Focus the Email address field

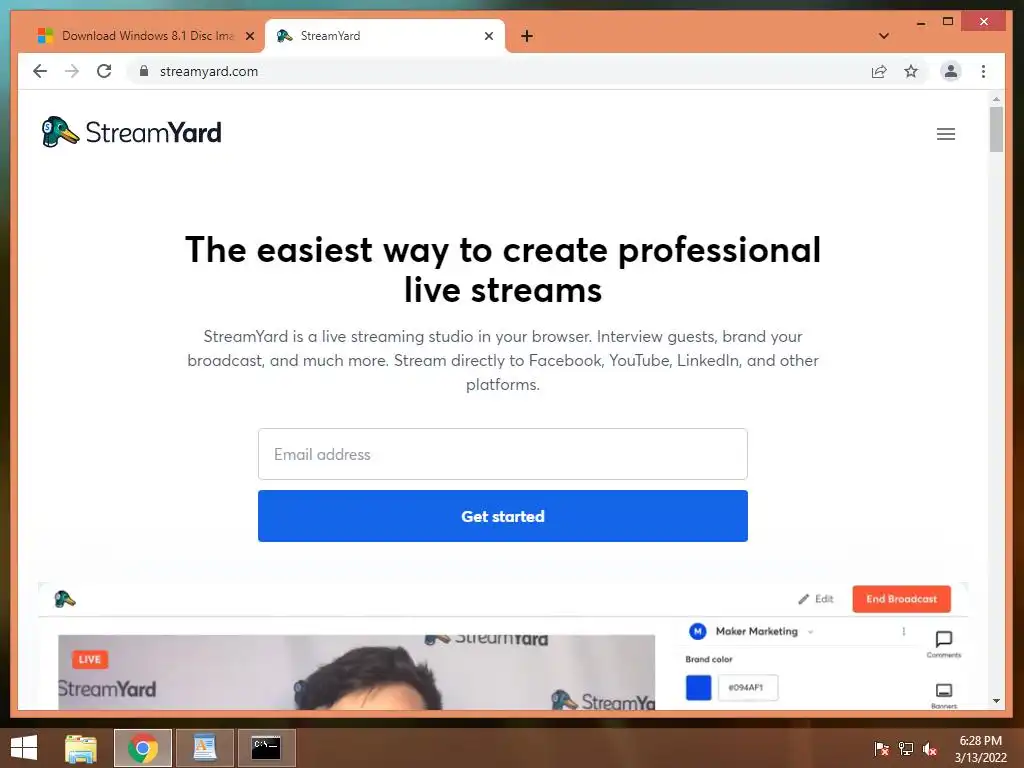tap(503, 454)
